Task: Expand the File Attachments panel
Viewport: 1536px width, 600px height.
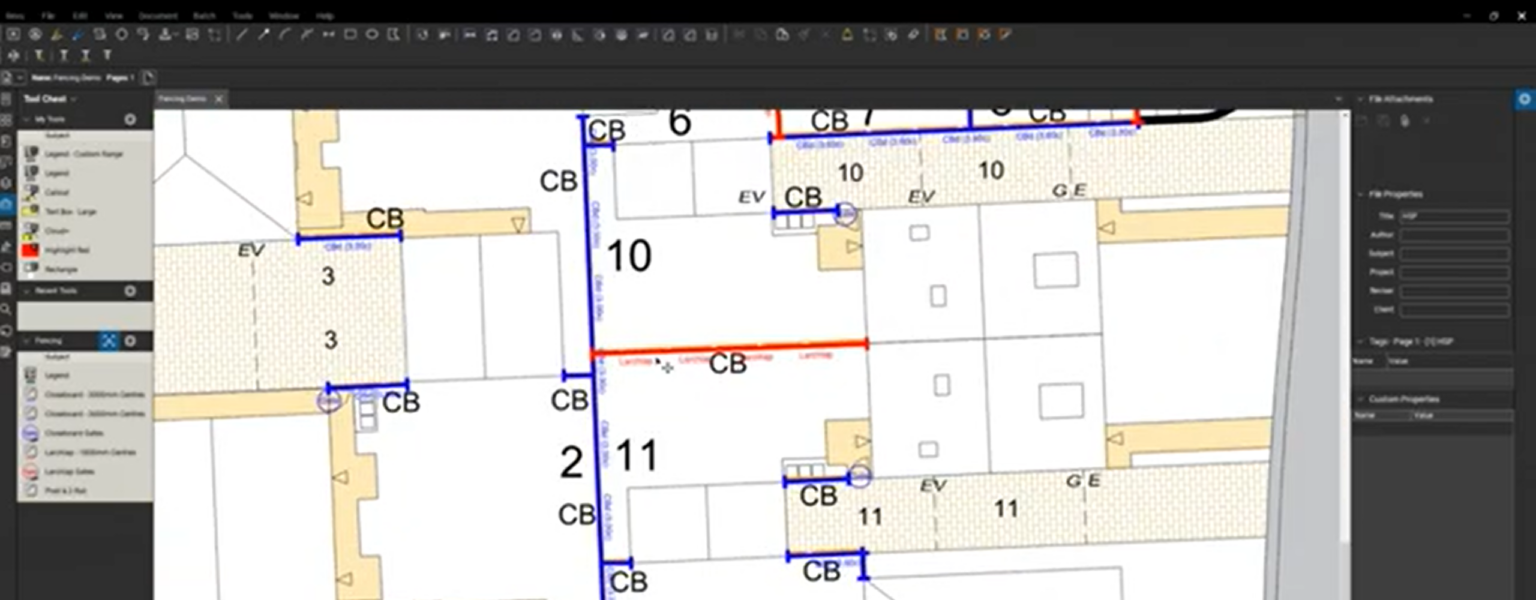Action: [1363, 99]
